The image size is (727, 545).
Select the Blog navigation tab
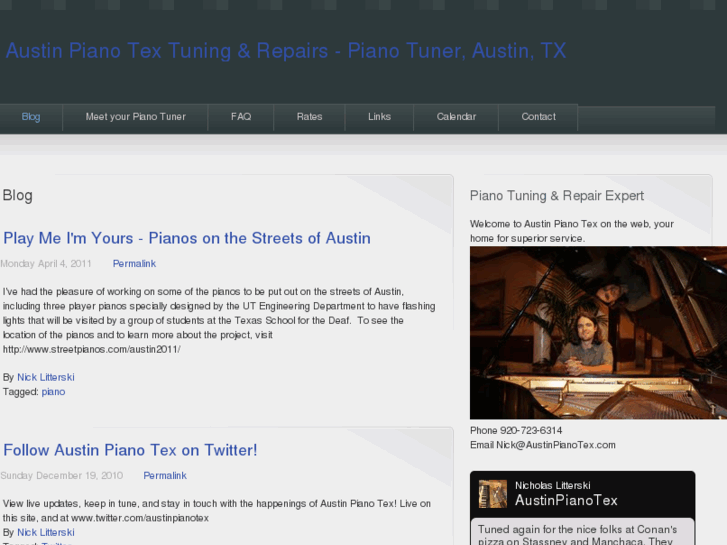click(31, 117)
